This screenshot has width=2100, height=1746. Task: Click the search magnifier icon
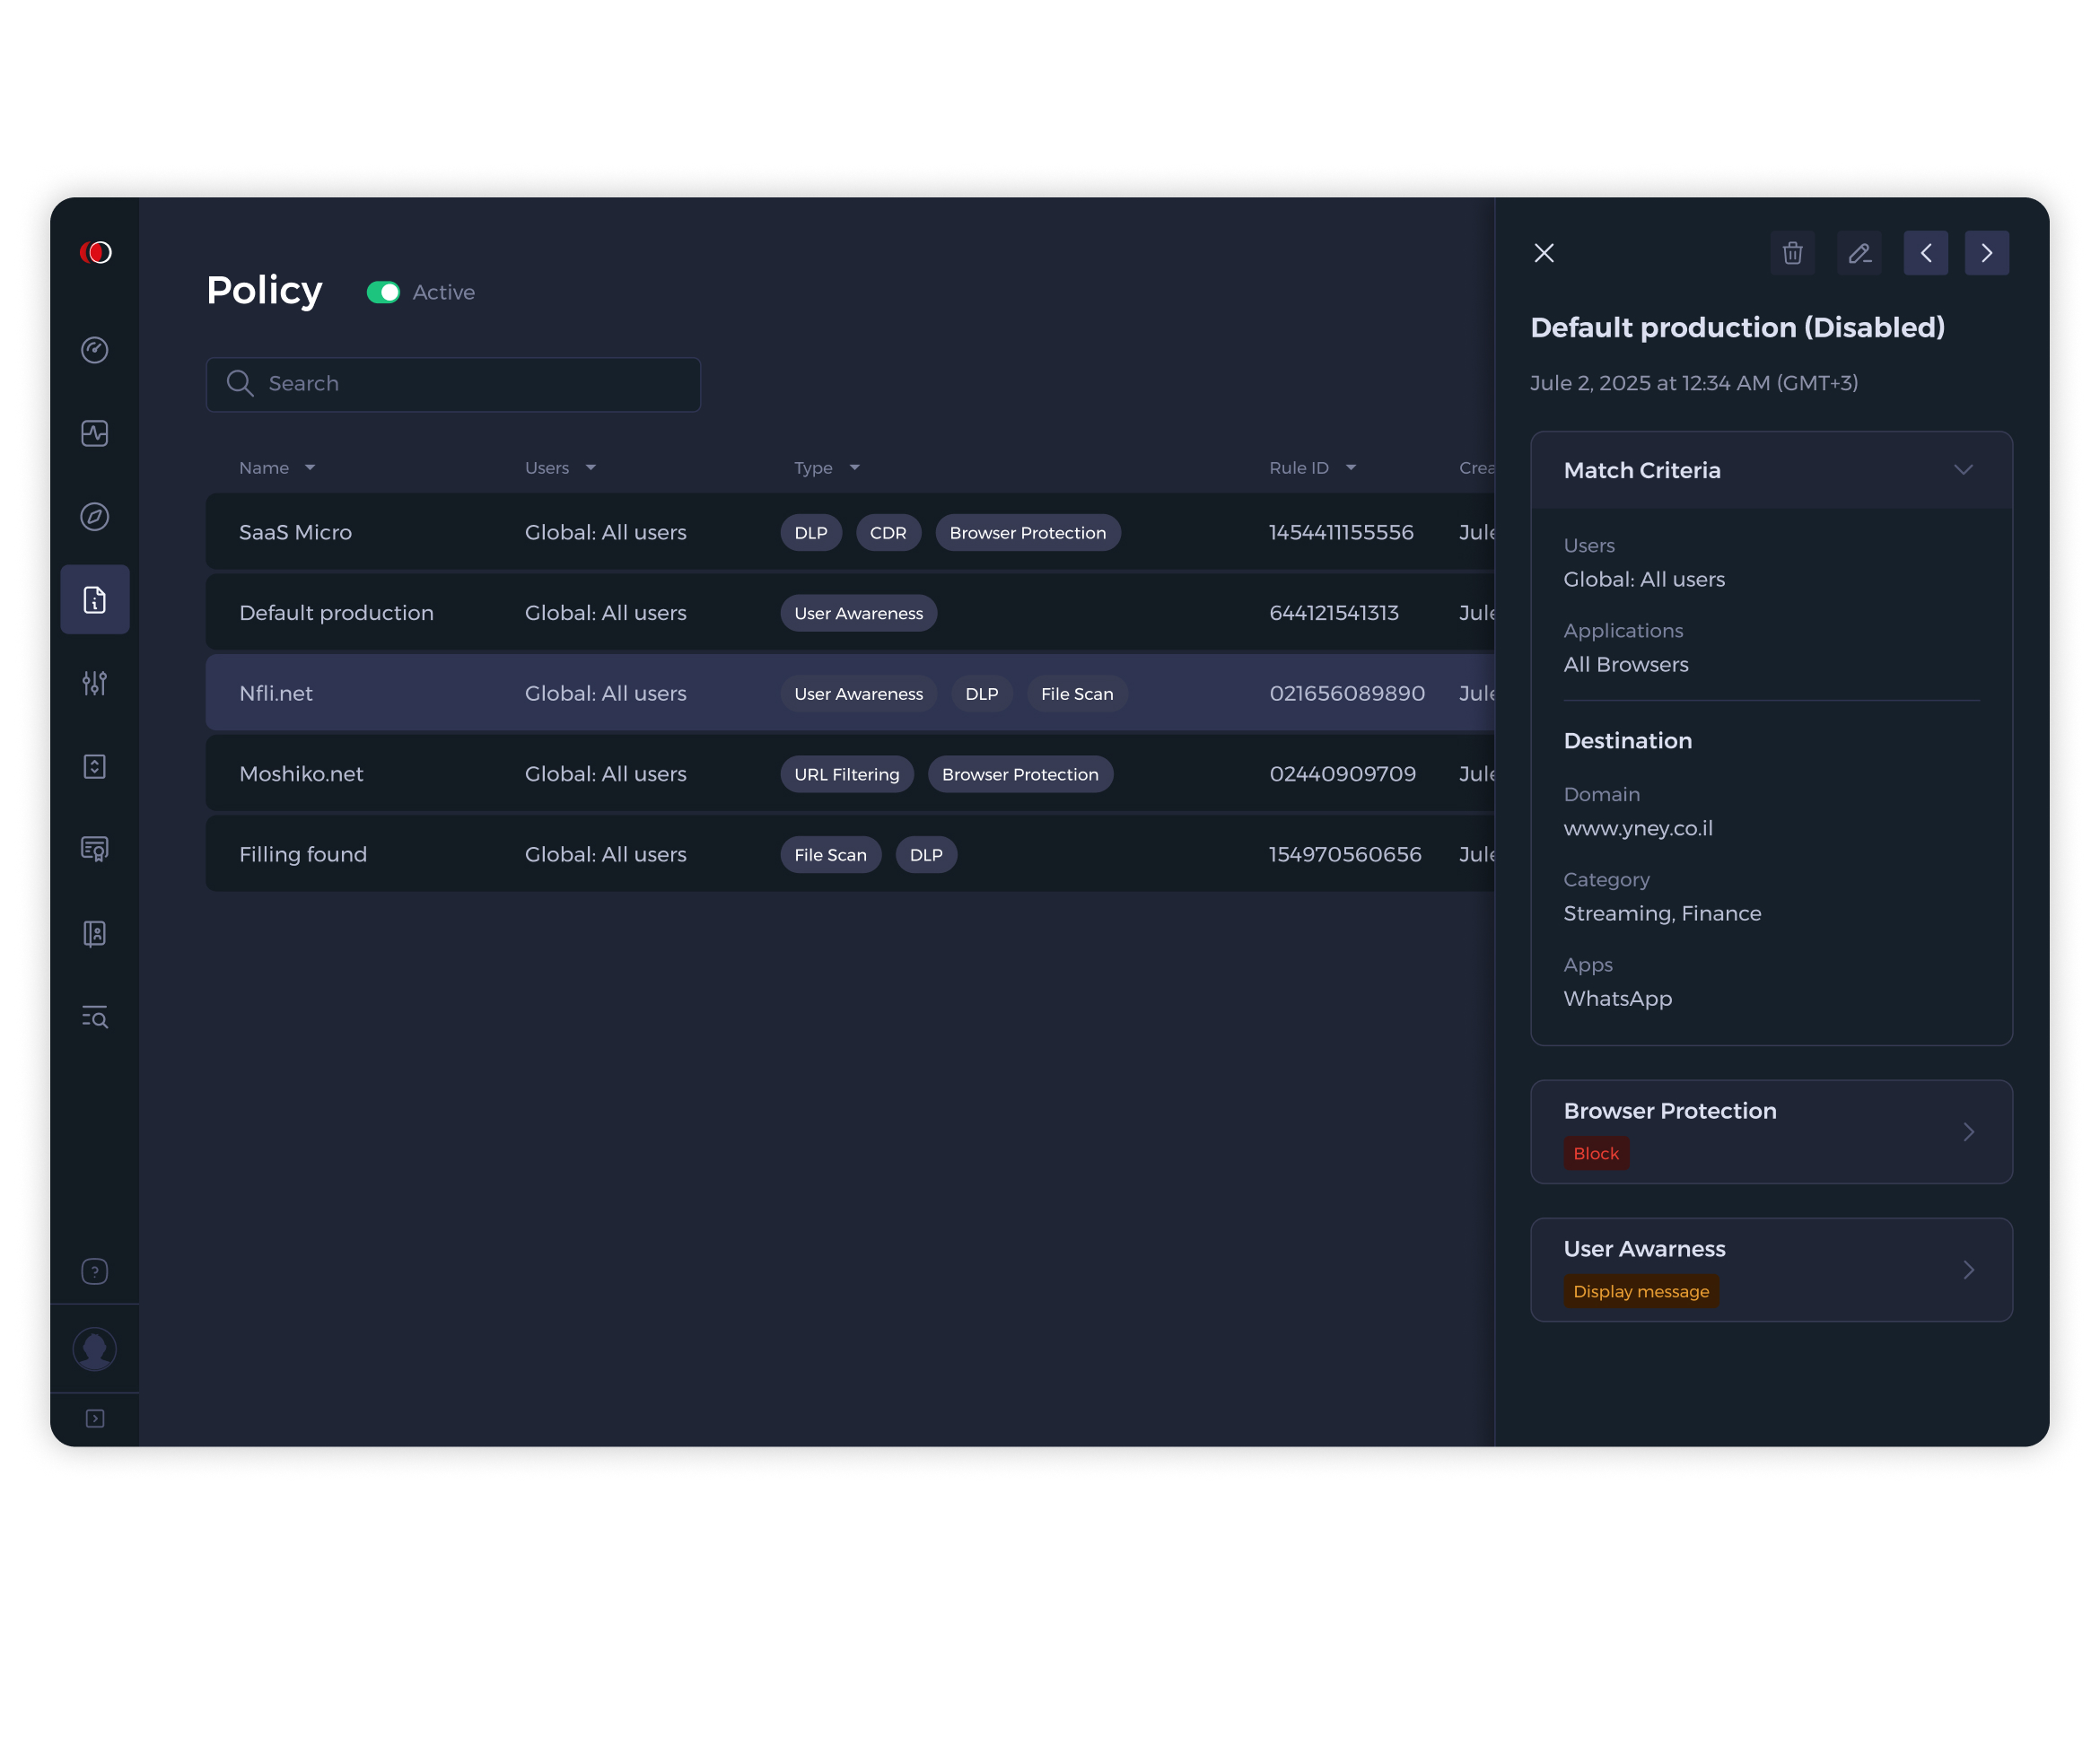[240, 383]
